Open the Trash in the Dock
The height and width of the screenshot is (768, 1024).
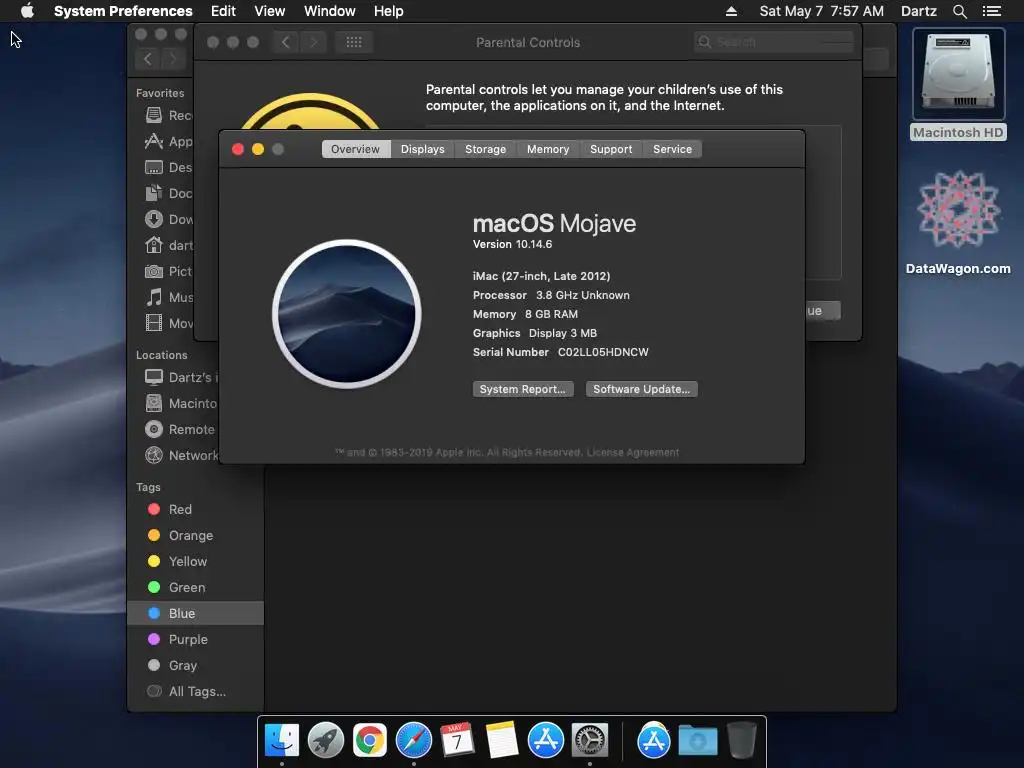pos(742,741)
